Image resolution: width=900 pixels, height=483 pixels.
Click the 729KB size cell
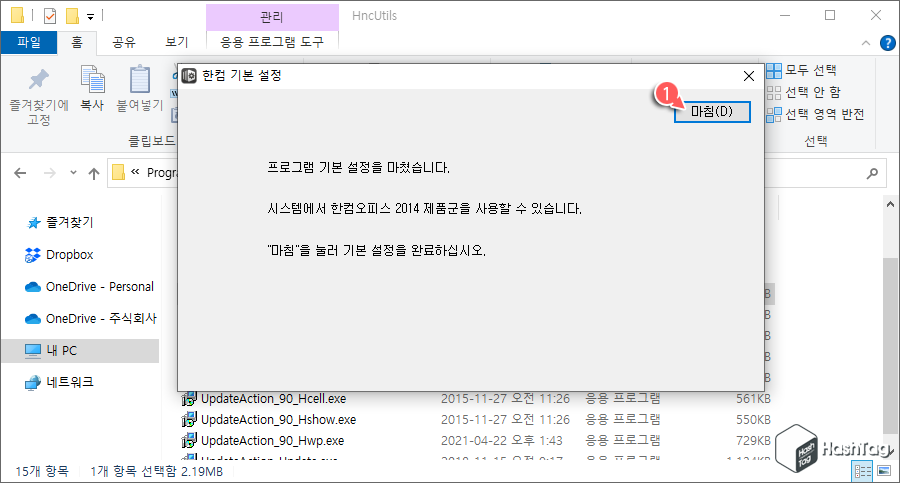753,441
